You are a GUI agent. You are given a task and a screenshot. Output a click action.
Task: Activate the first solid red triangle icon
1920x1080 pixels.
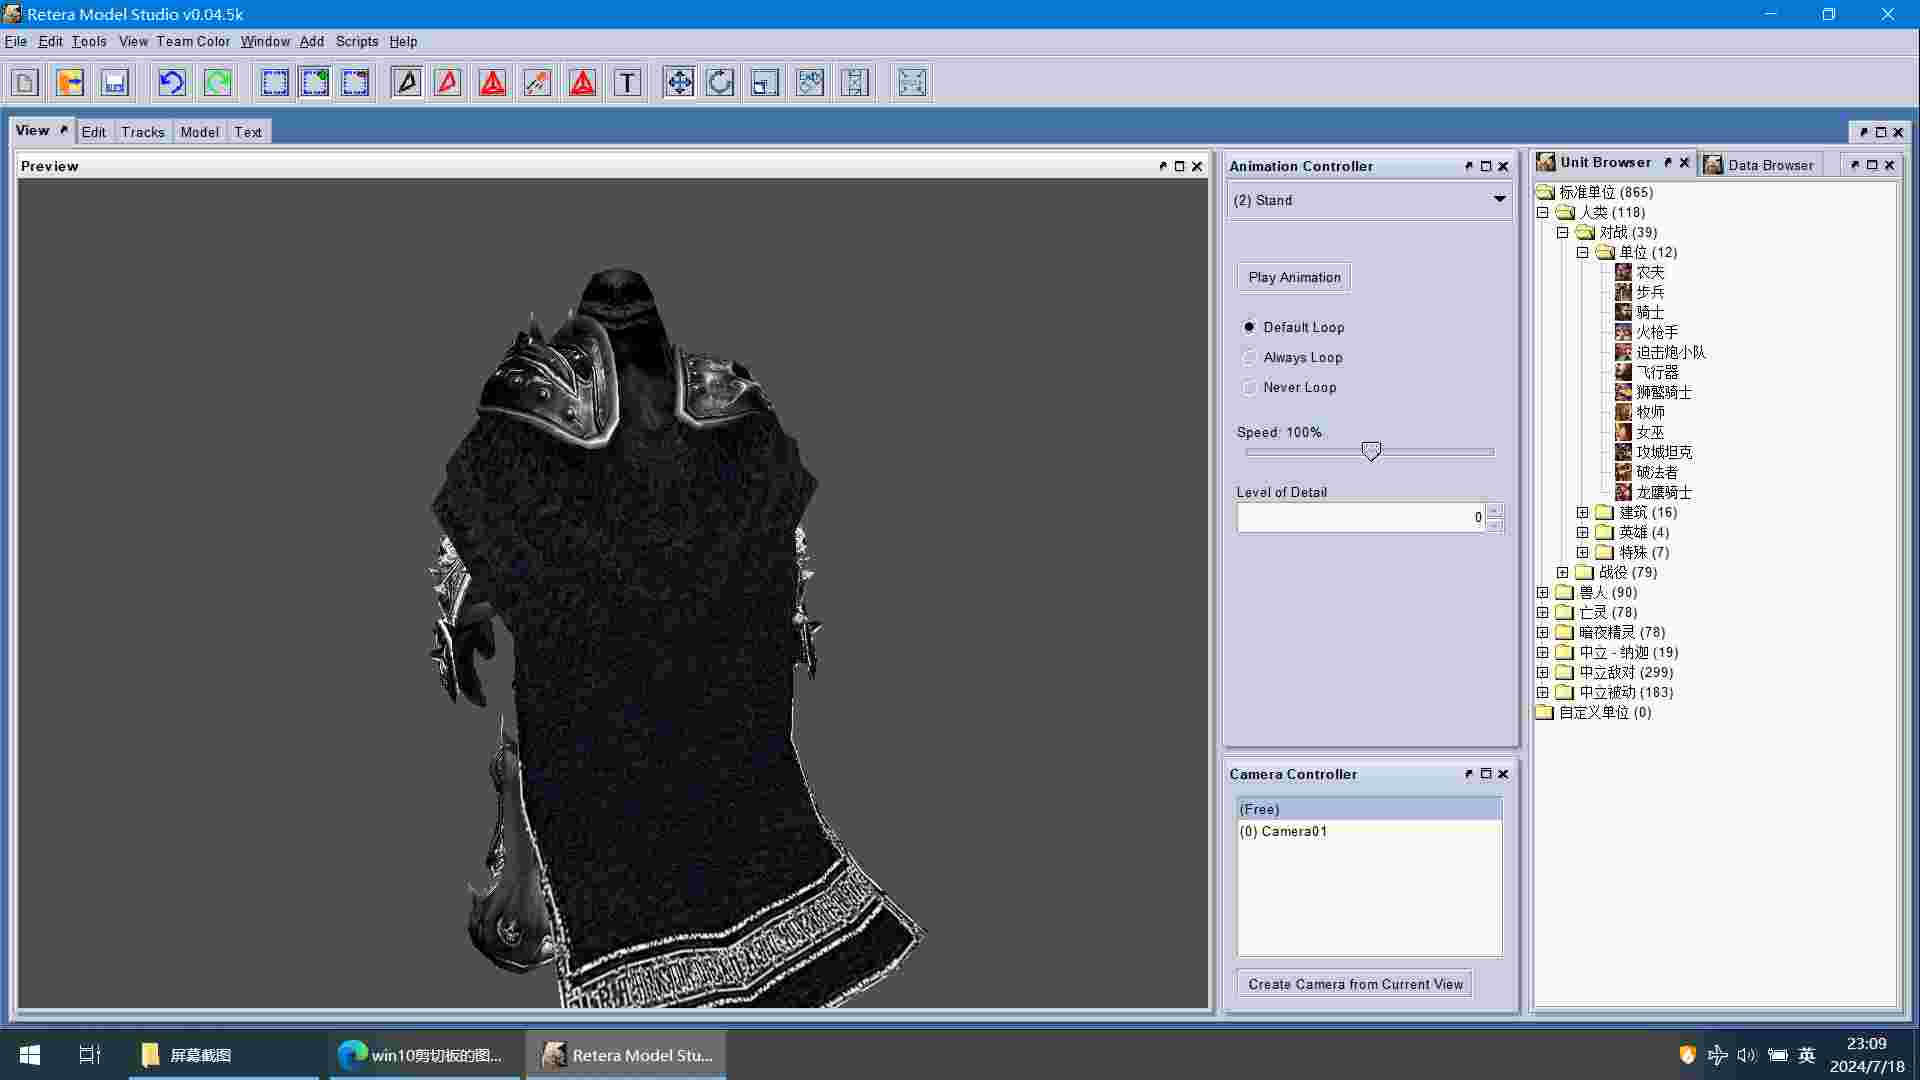click(x=493, y=82)
